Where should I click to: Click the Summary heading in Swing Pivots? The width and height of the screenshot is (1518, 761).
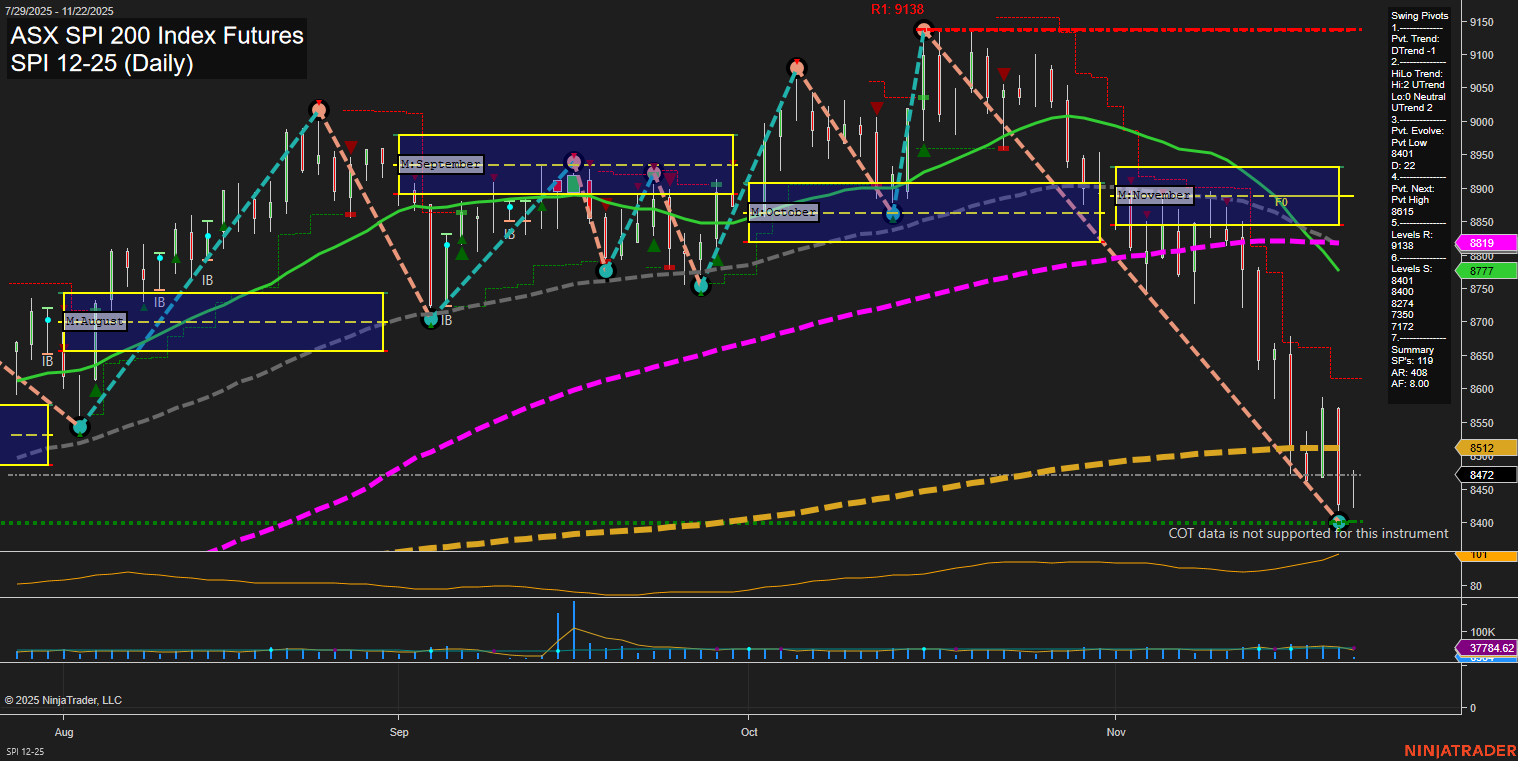tap(1412, 350)
